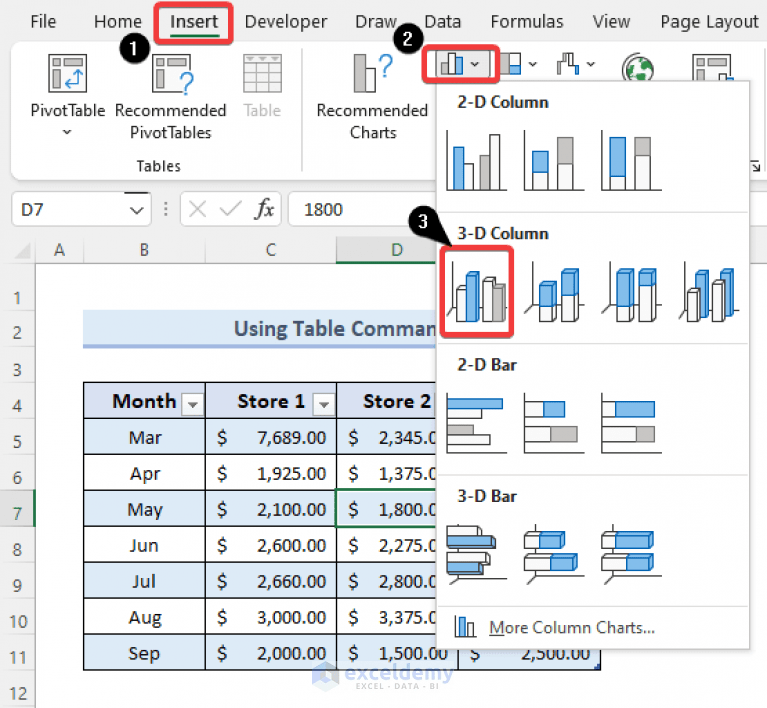Viewport: 767px width, 708px height.
Task: Select 2-D 100% Stacked Column chart
Action: click(x=631, y=160)
